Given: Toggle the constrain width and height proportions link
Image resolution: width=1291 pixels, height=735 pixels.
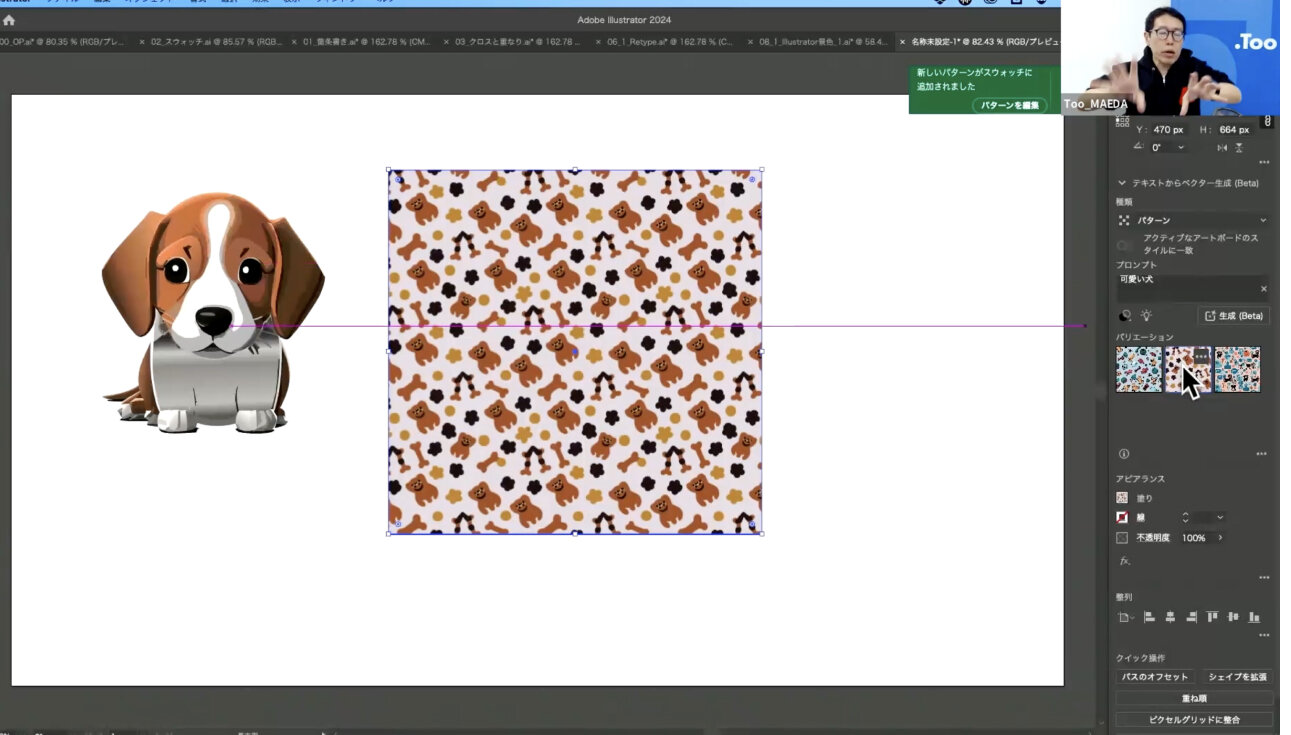Looking at the screenshot, I should (x=1267, y=122).
